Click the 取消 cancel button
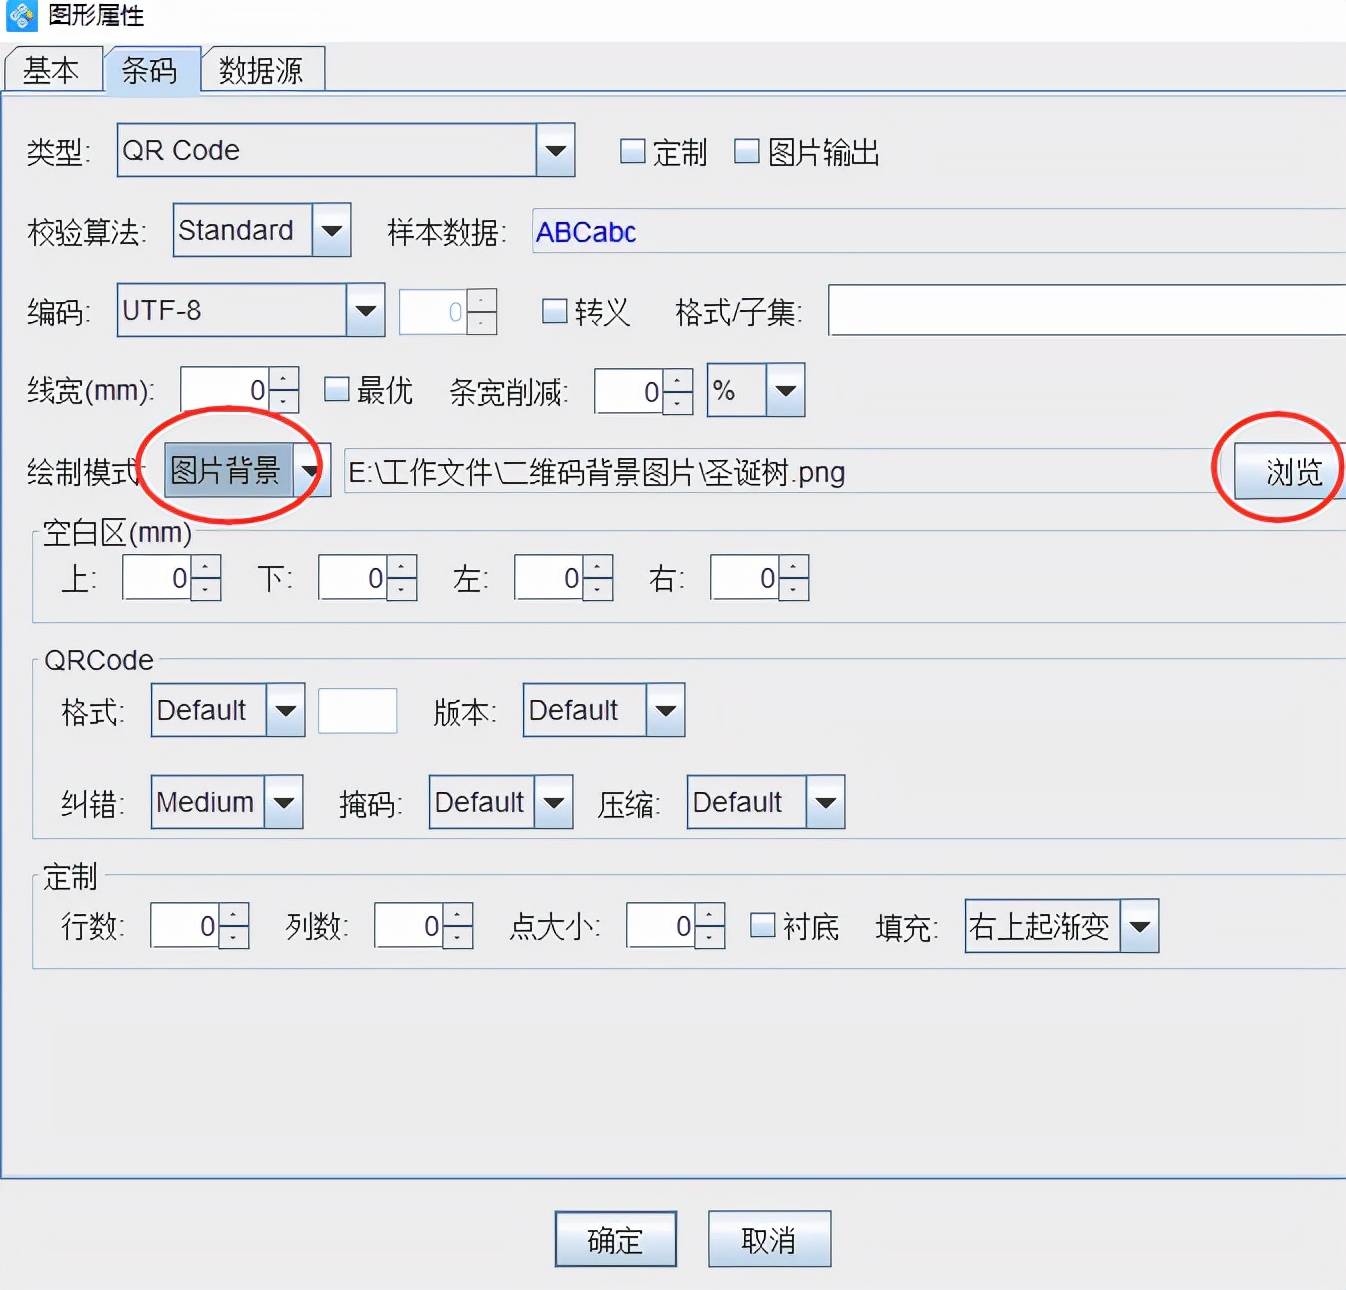 click(769, 1239)
